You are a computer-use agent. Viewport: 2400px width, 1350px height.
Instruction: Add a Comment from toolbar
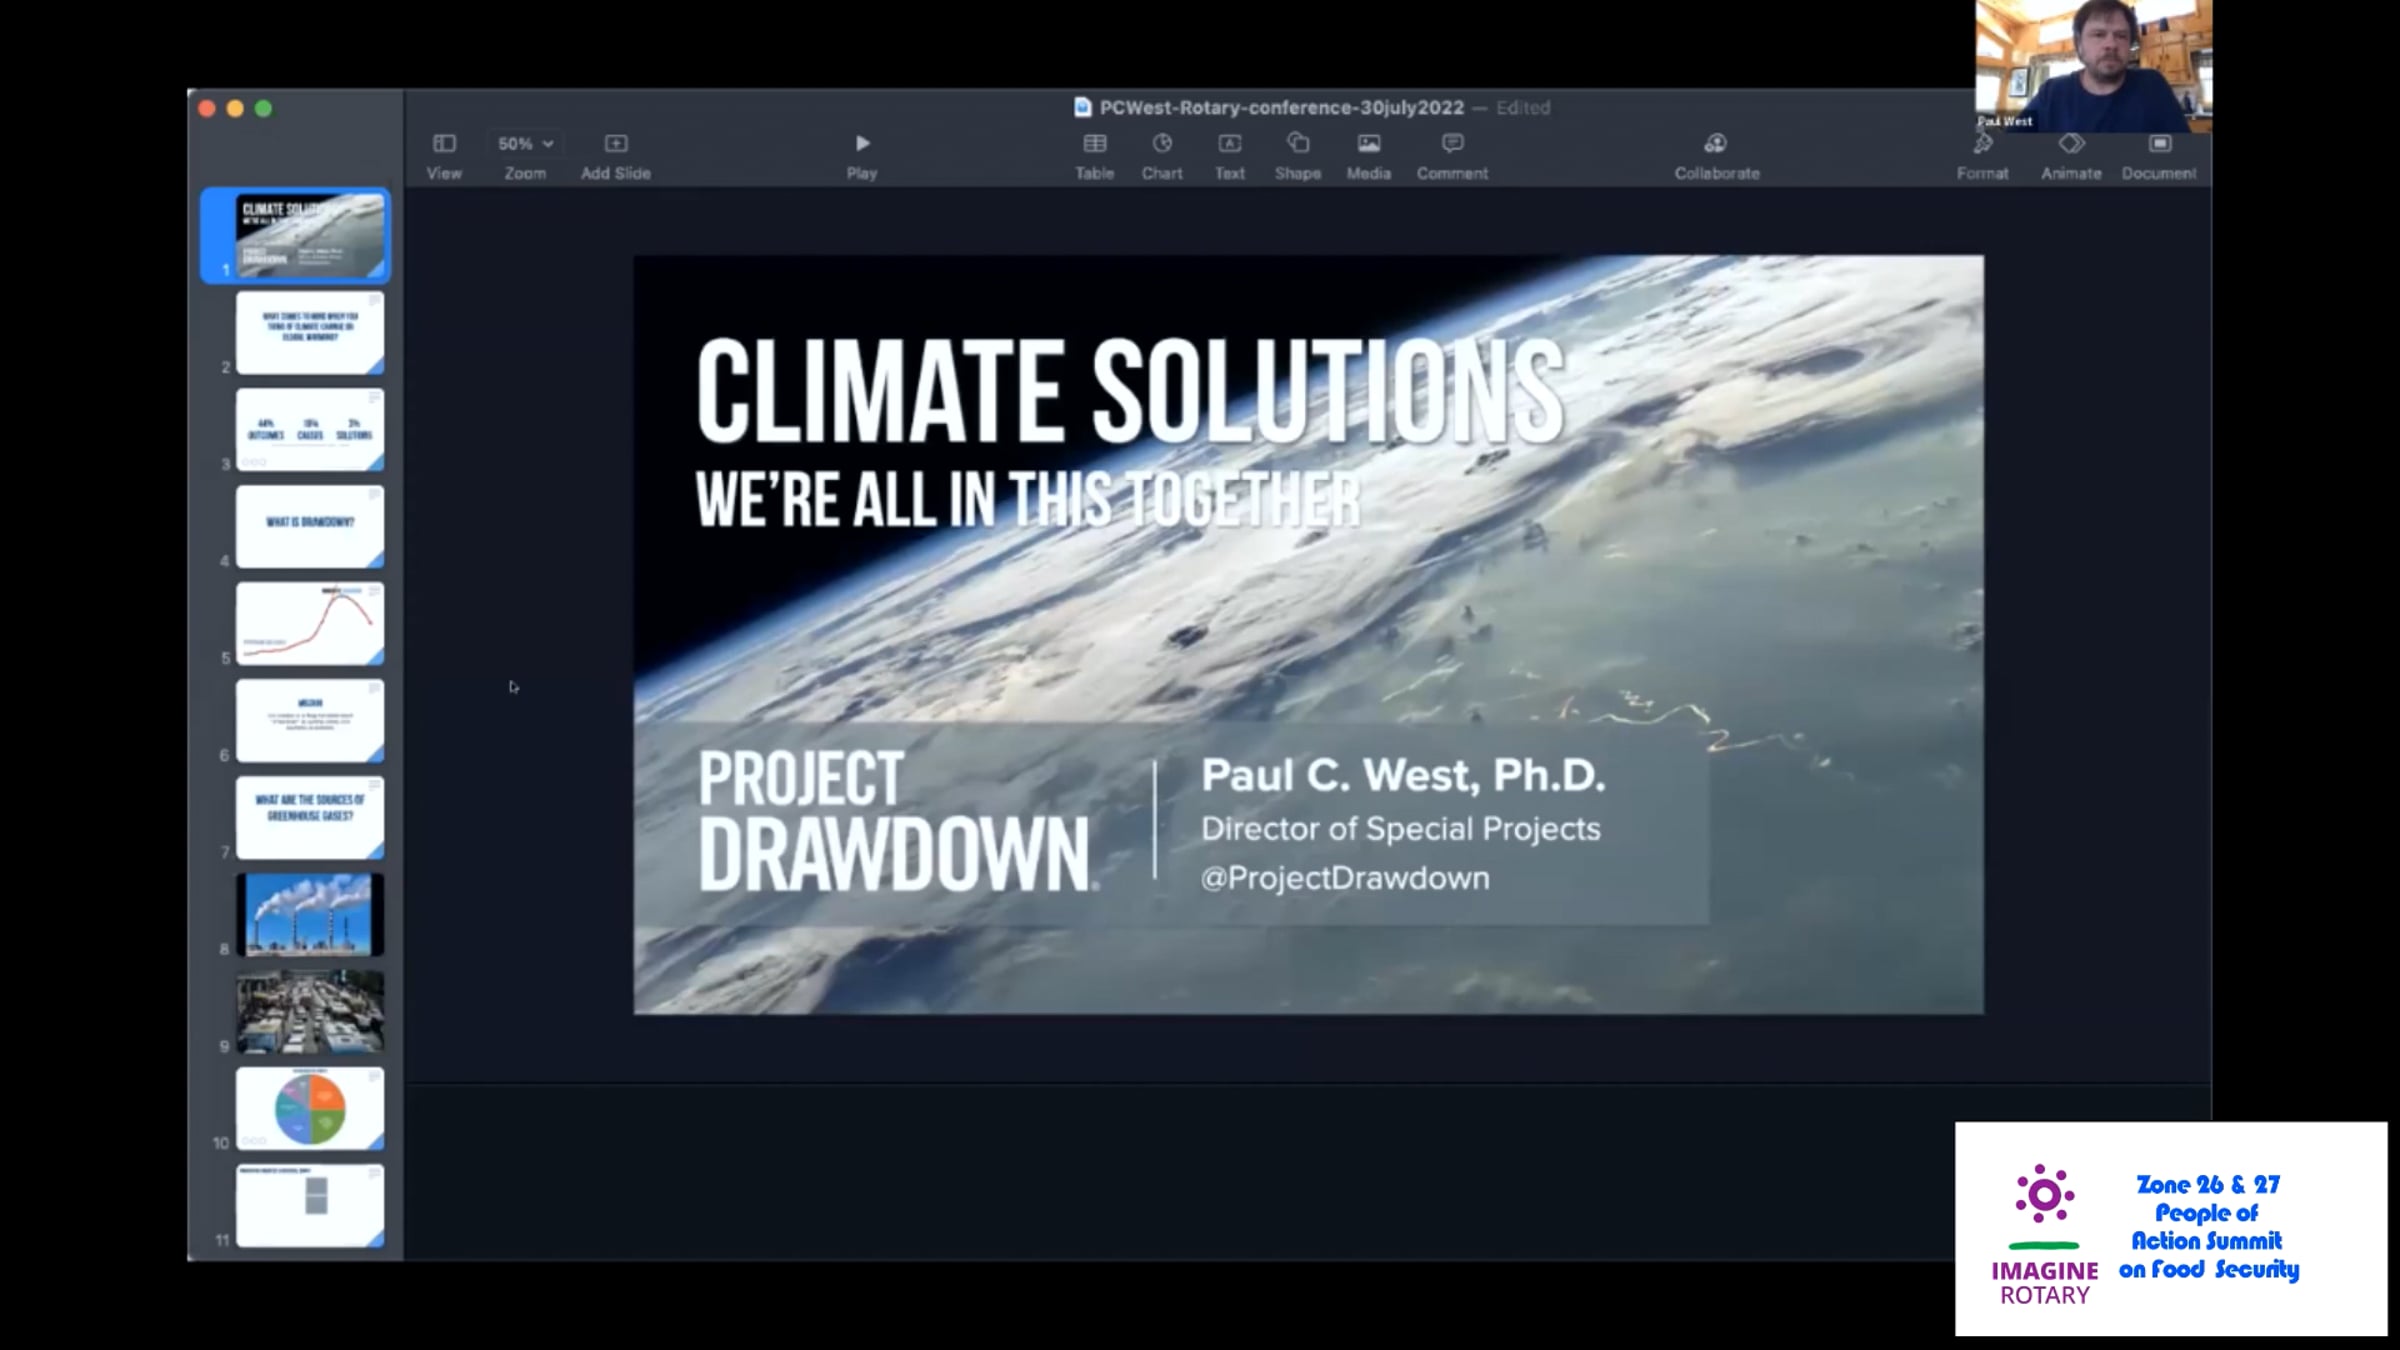(1452, 145)
